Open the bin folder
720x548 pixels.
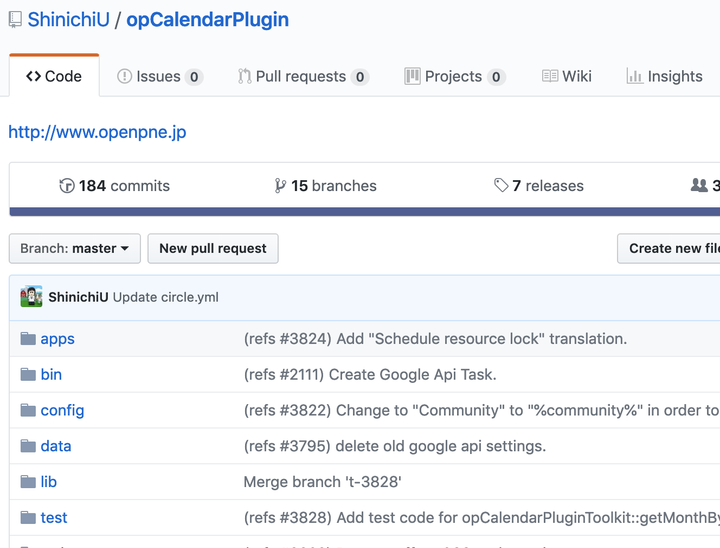click(x=51, y=375)
